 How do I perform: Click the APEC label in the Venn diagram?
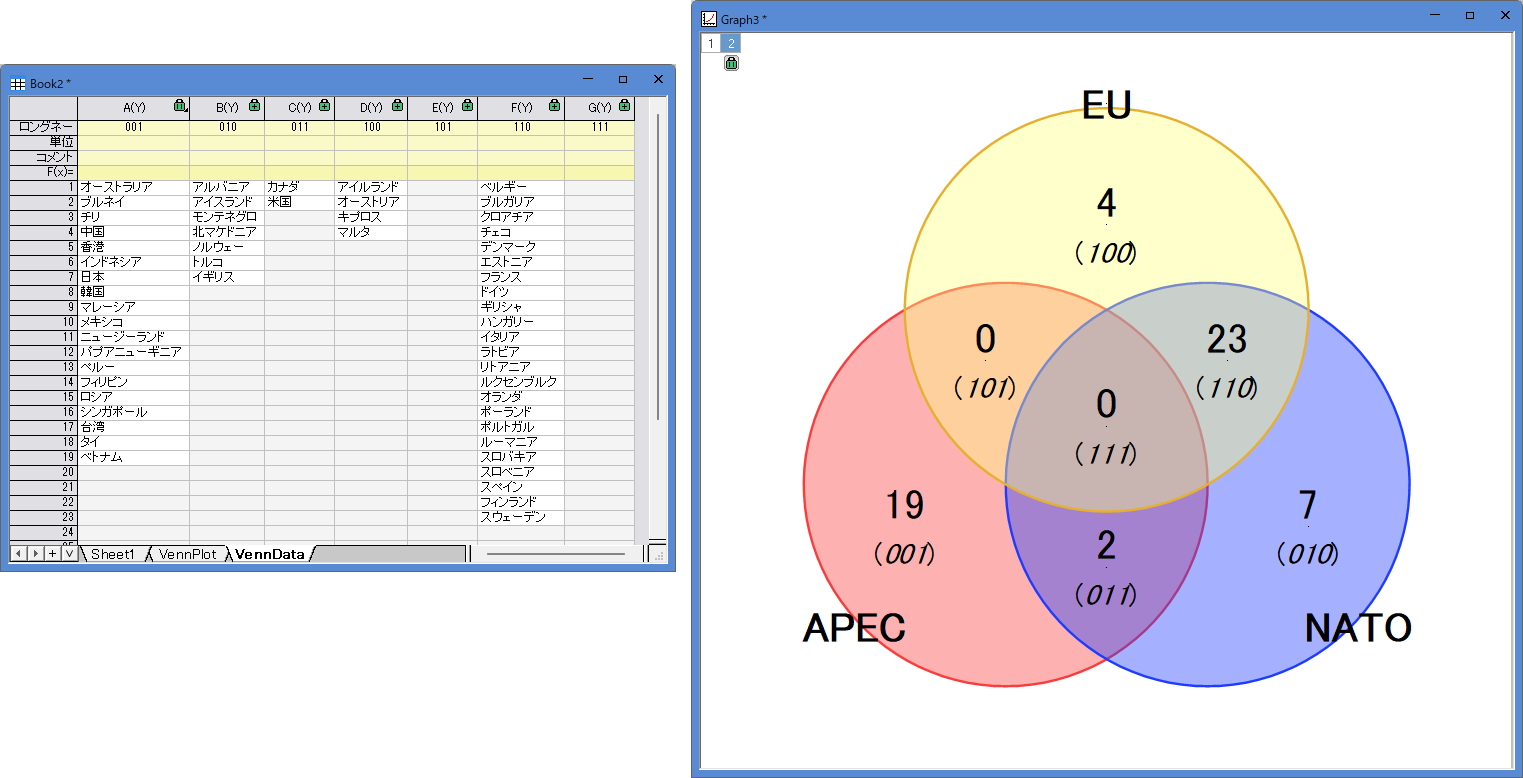pyautogui.click(x=854, y=628)
